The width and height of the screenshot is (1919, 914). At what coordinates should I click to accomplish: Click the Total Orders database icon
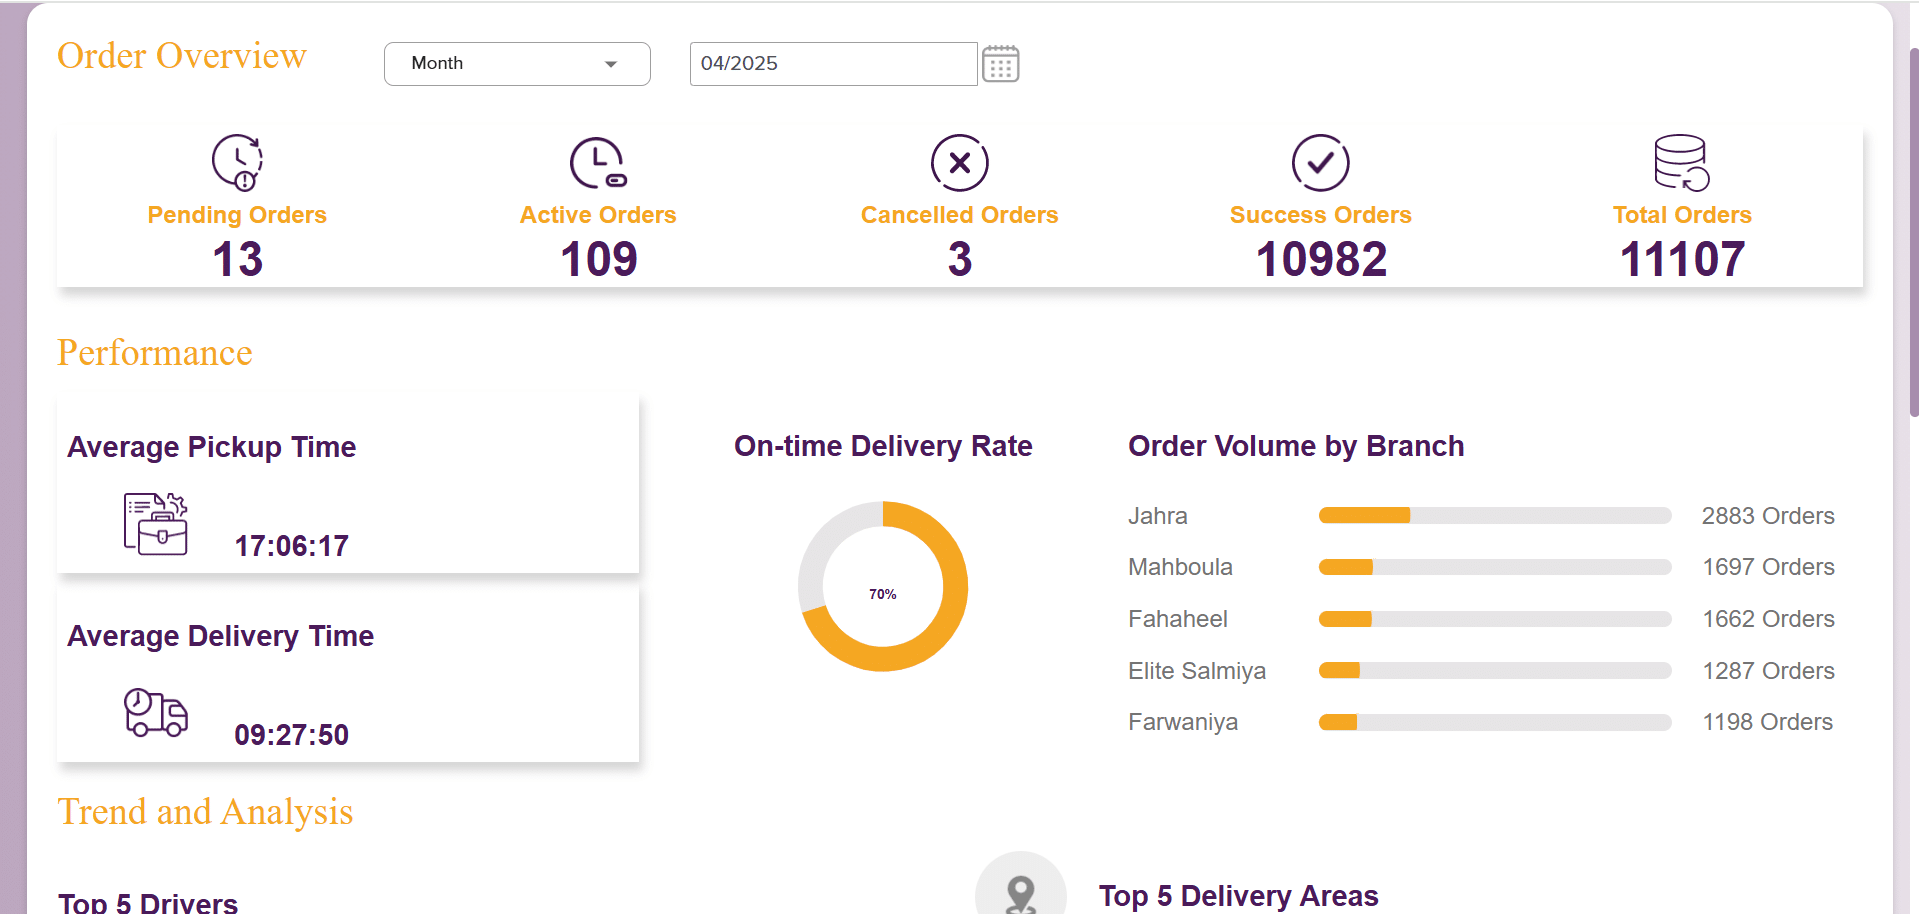1681,162
